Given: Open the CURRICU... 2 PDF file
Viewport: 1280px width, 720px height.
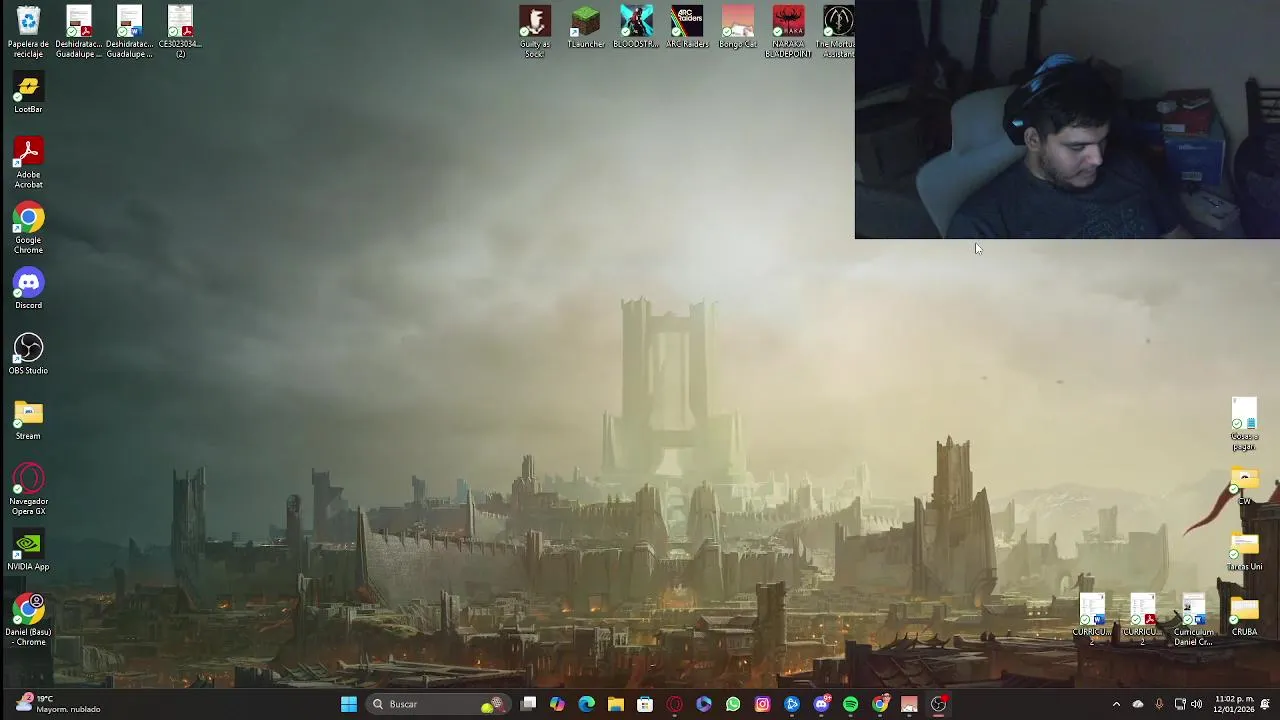Looking at the screenshot, I should tap(1143, 620).
